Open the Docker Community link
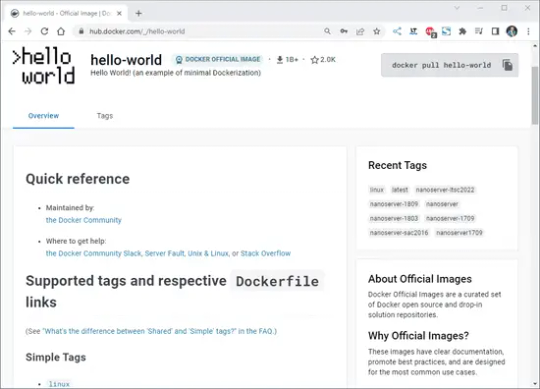The width and height of the screenshot is (540, 389). pyautogui.click(x=84, y=220)
